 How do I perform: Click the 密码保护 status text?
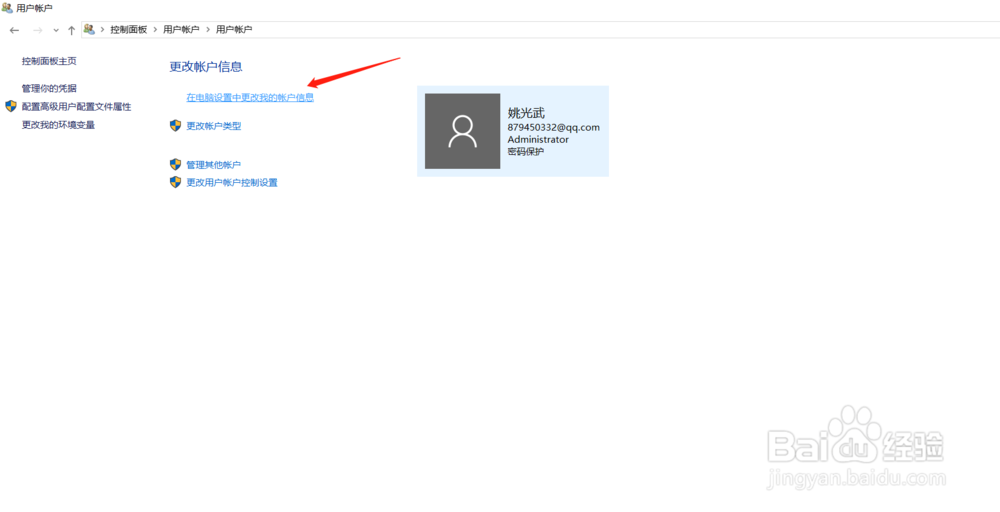tap(526, 151)
